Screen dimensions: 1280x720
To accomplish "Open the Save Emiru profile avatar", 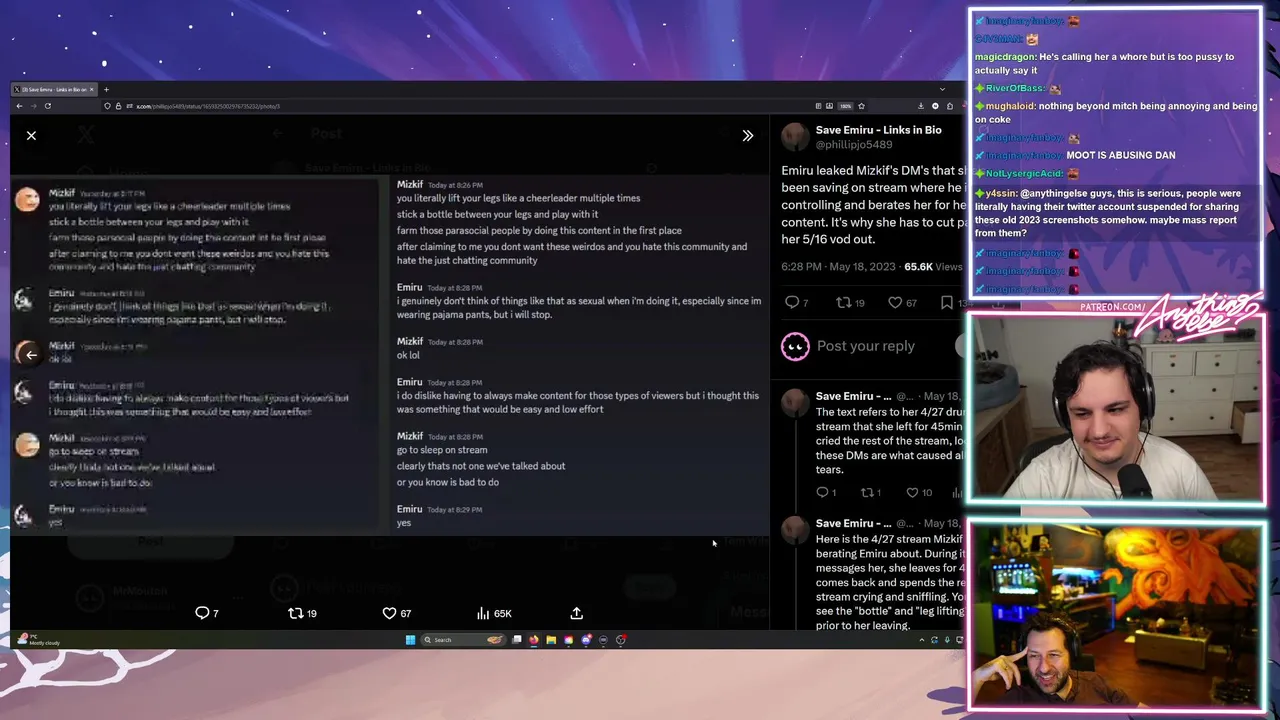I will pos(795,137).
